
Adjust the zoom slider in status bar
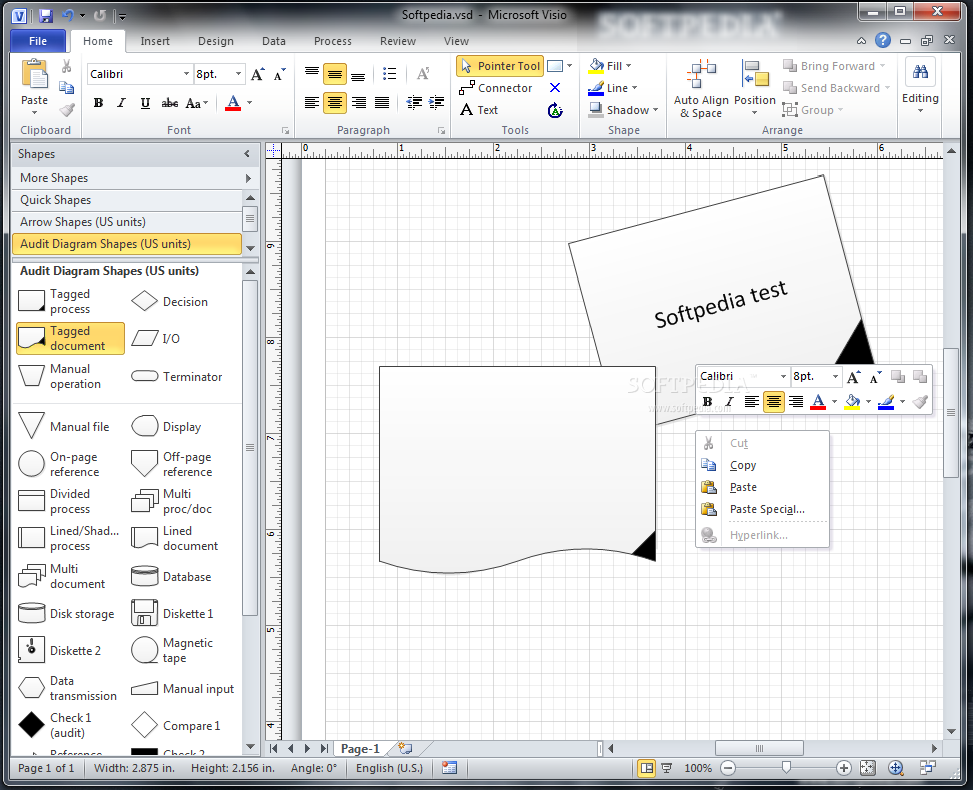[x=787, y=768]
